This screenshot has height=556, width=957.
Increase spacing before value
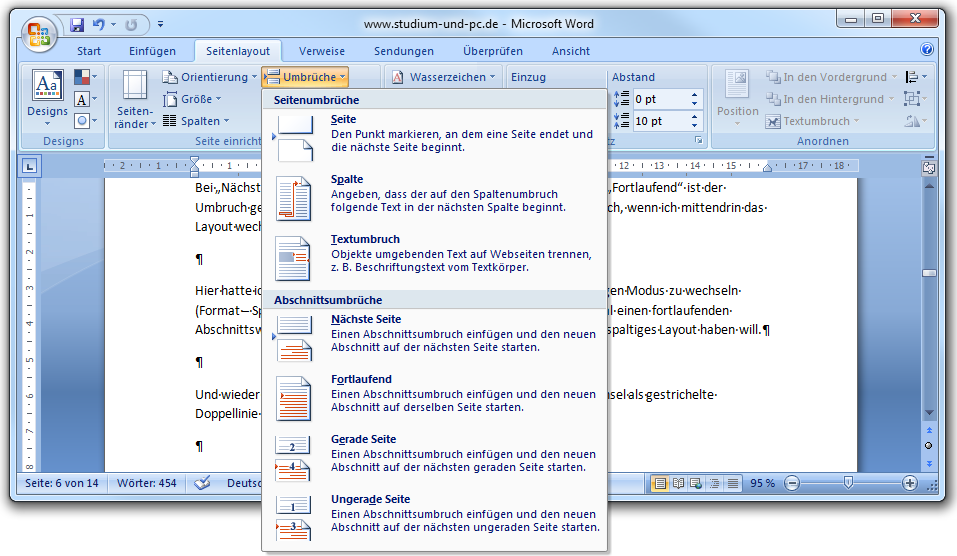point(695,95)
